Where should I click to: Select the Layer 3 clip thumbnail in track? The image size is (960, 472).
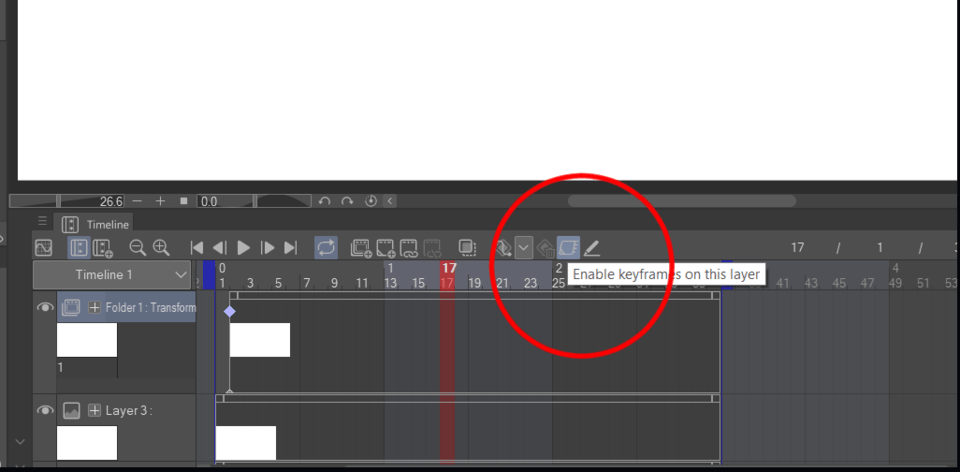point(246,443)
